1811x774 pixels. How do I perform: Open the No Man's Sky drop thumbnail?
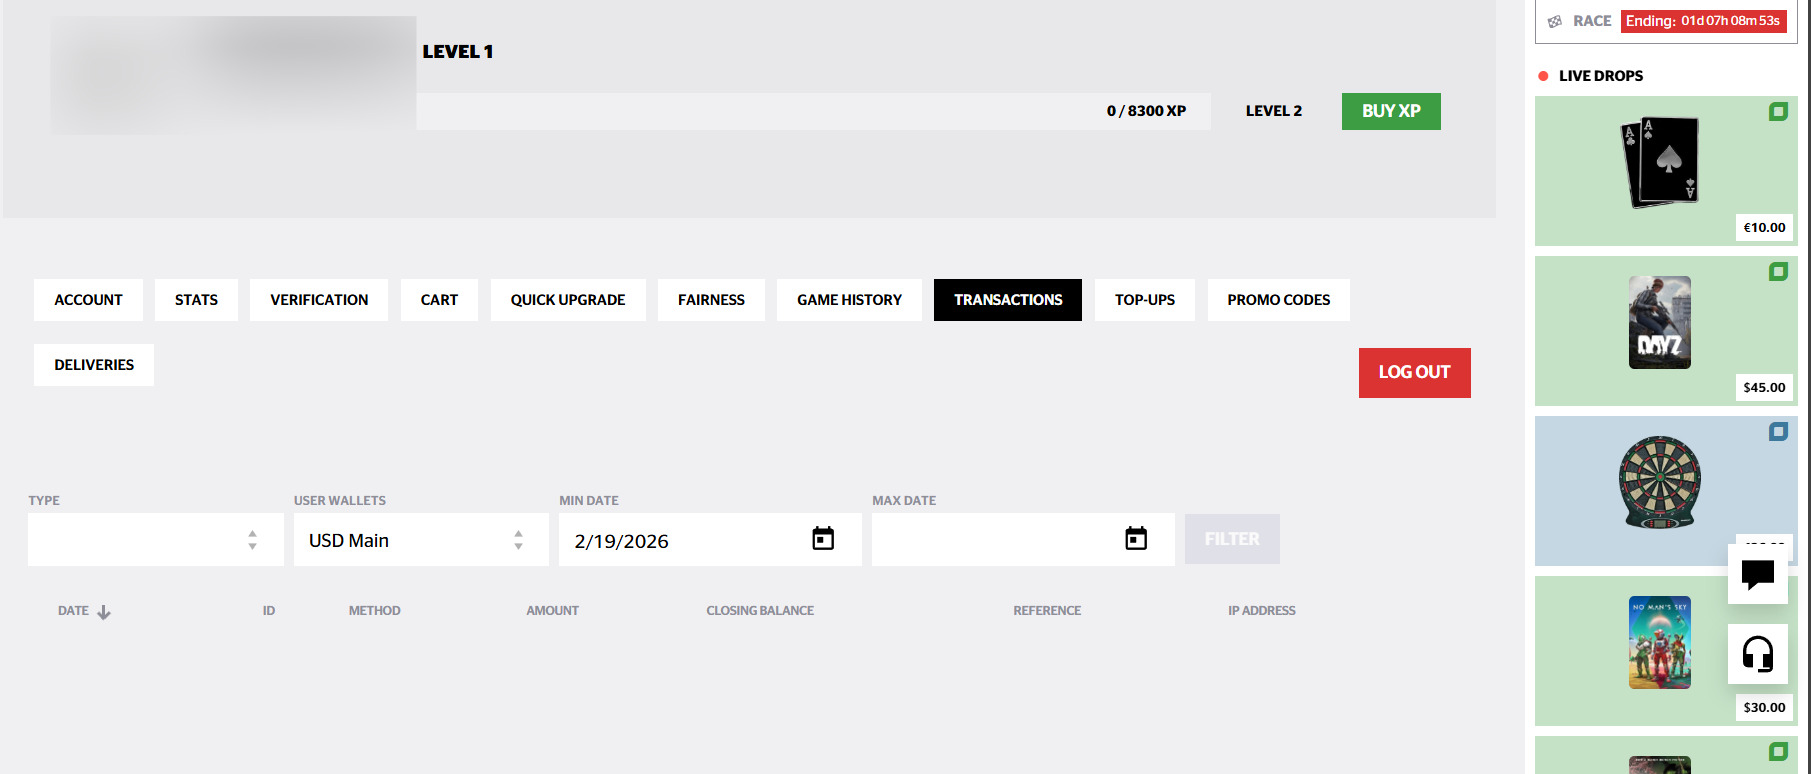[x=1659, y=643]
